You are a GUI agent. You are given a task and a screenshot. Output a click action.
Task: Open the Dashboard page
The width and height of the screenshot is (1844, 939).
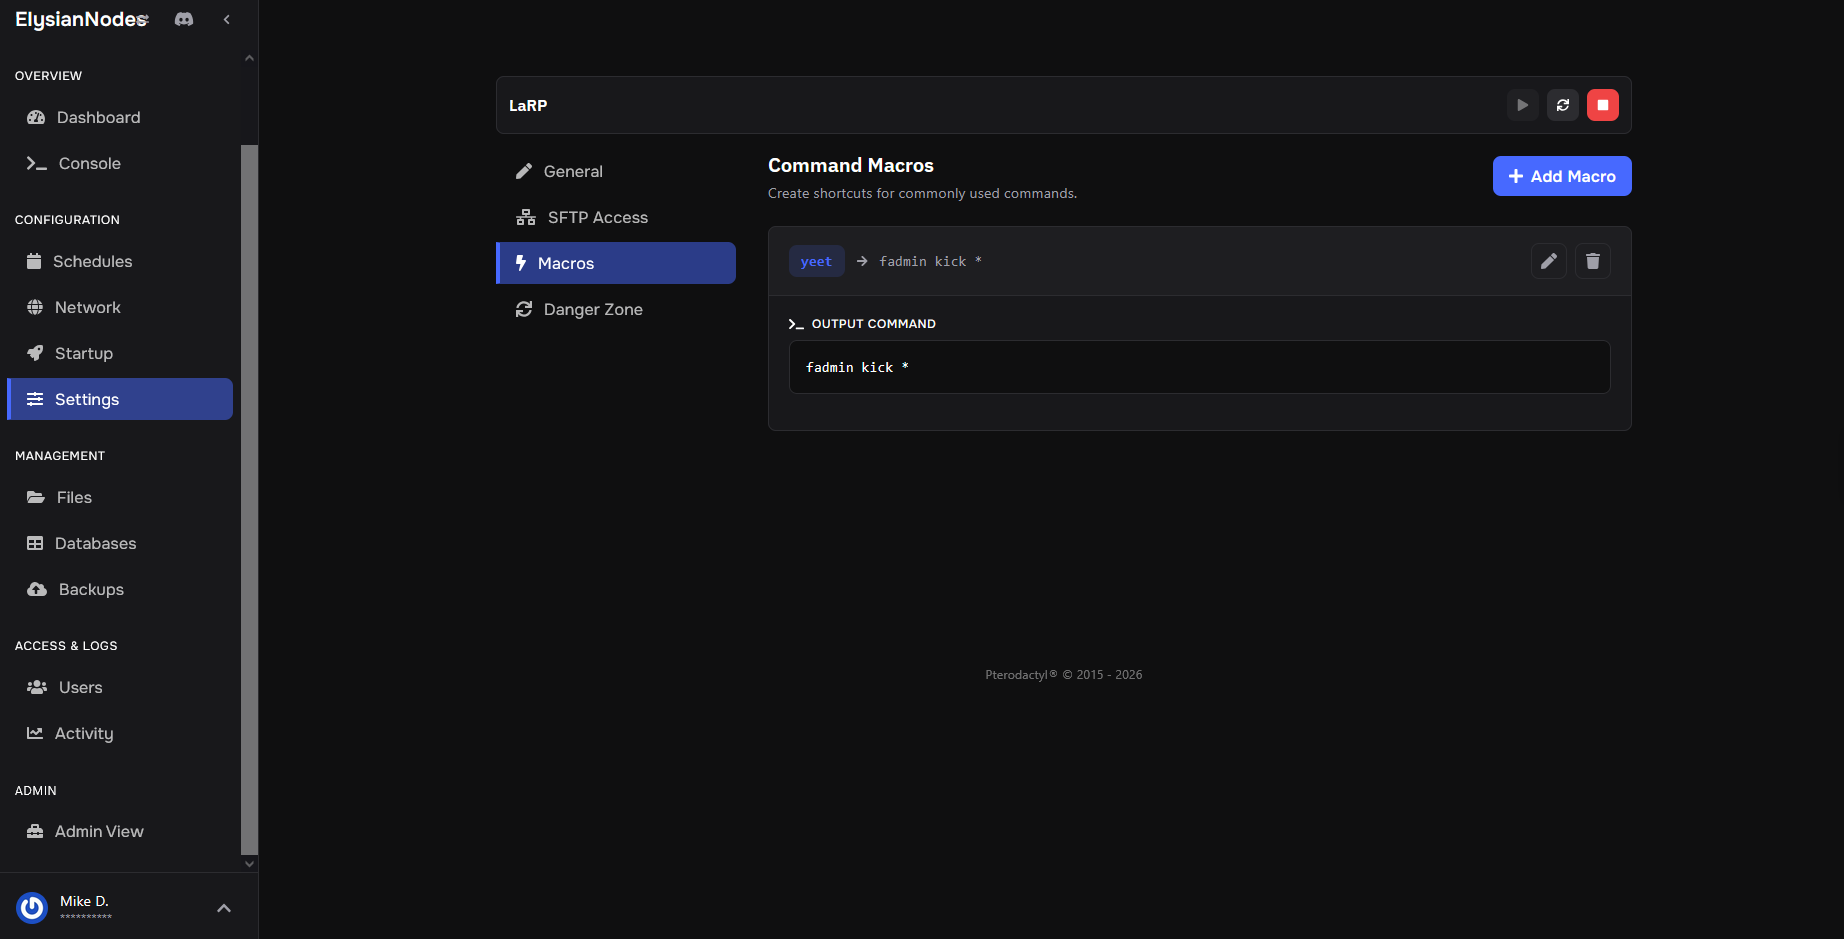coord(120,117)
